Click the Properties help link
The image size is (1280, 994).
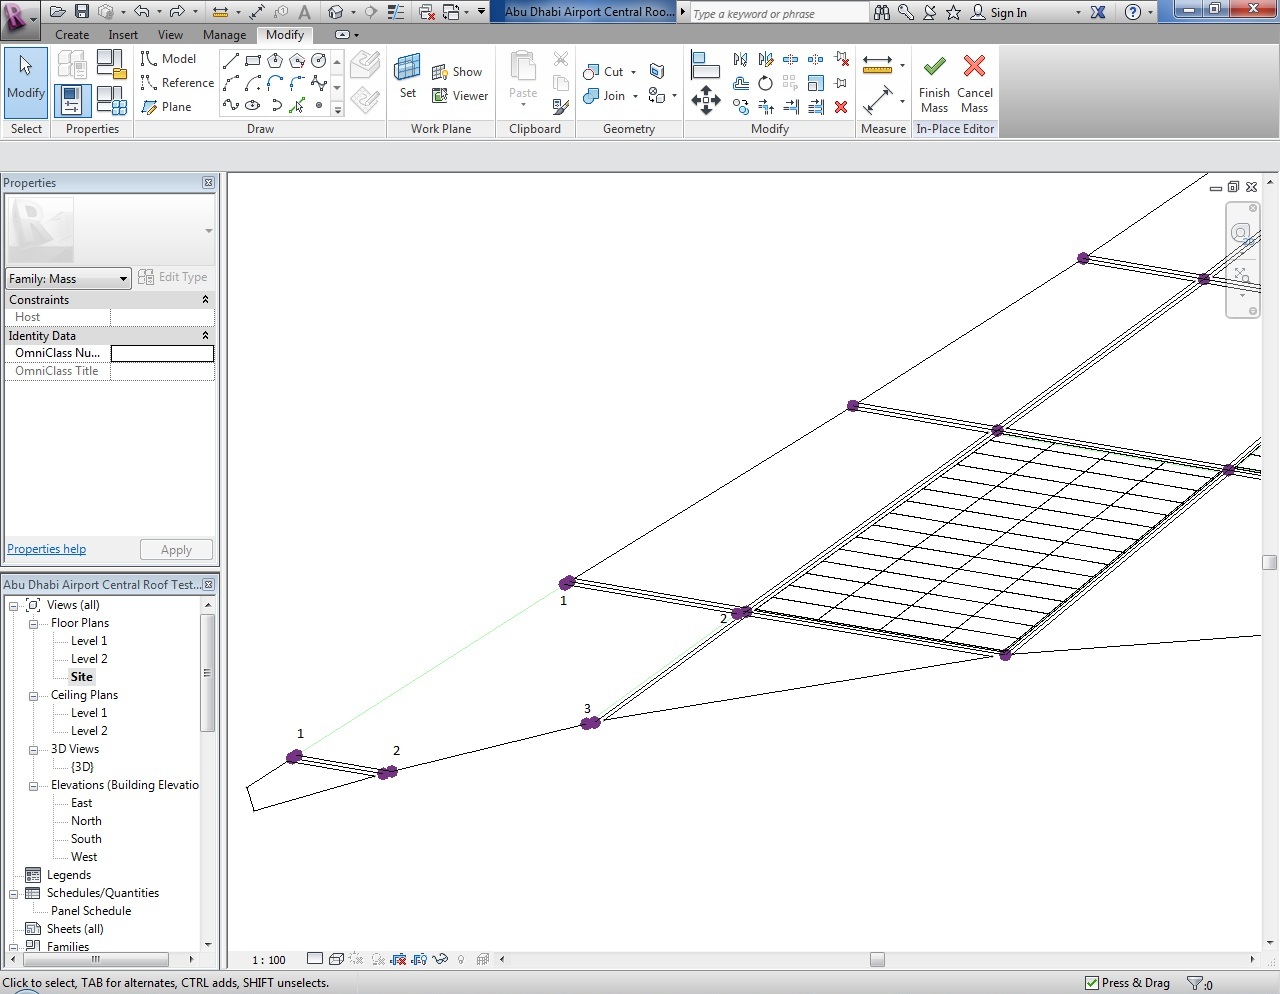click(x=47, y=549)
